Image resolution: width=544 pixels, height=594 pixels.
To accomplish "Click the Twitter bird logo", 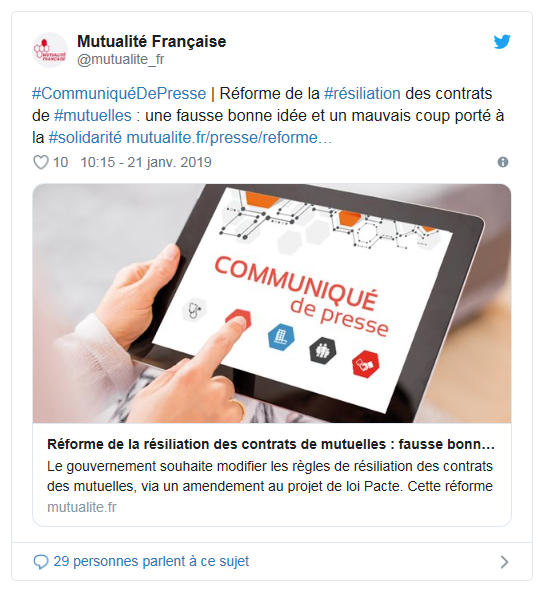I will pyautogui.click(x=502, y=42).
